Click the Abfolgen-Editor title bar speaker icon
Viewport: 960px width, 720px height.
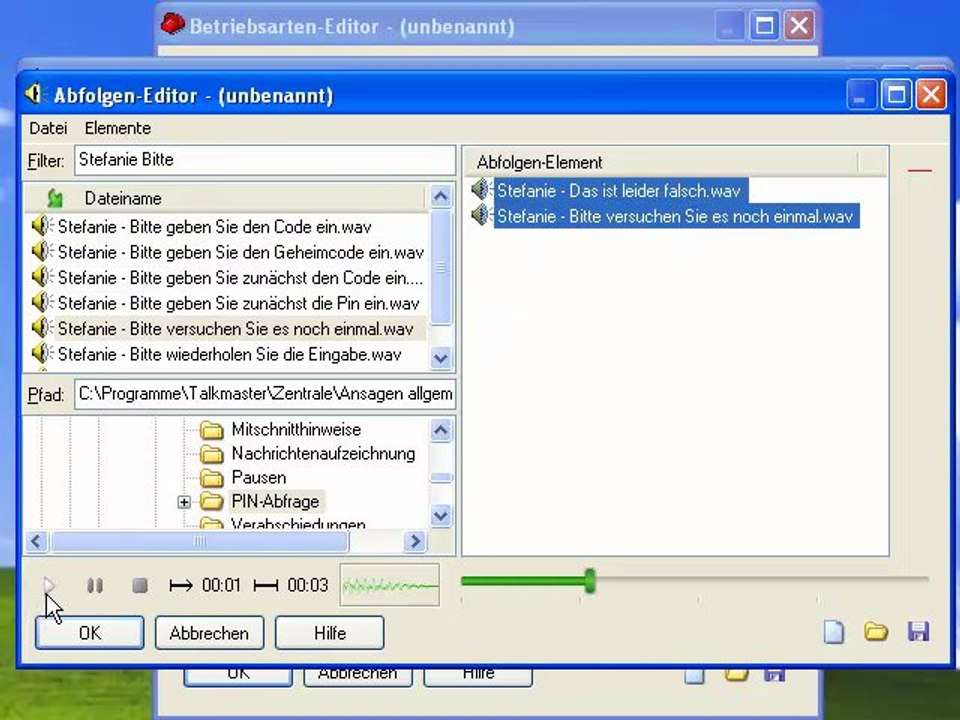[35, 94]
